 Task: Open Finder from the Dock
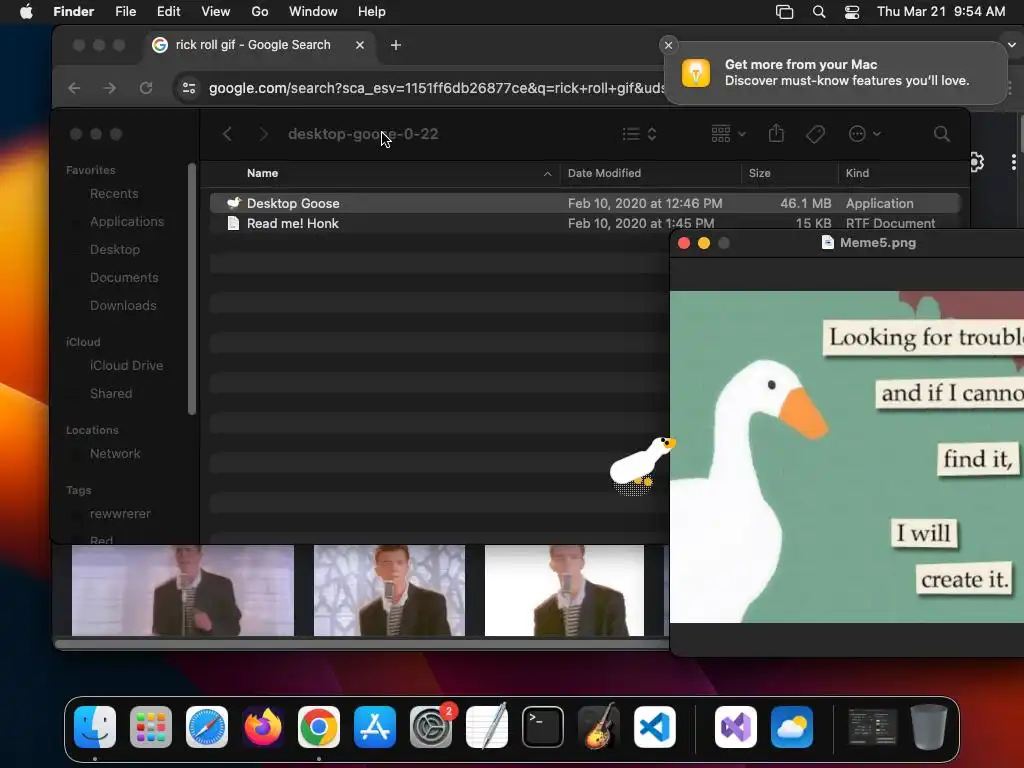pos(95,727)
